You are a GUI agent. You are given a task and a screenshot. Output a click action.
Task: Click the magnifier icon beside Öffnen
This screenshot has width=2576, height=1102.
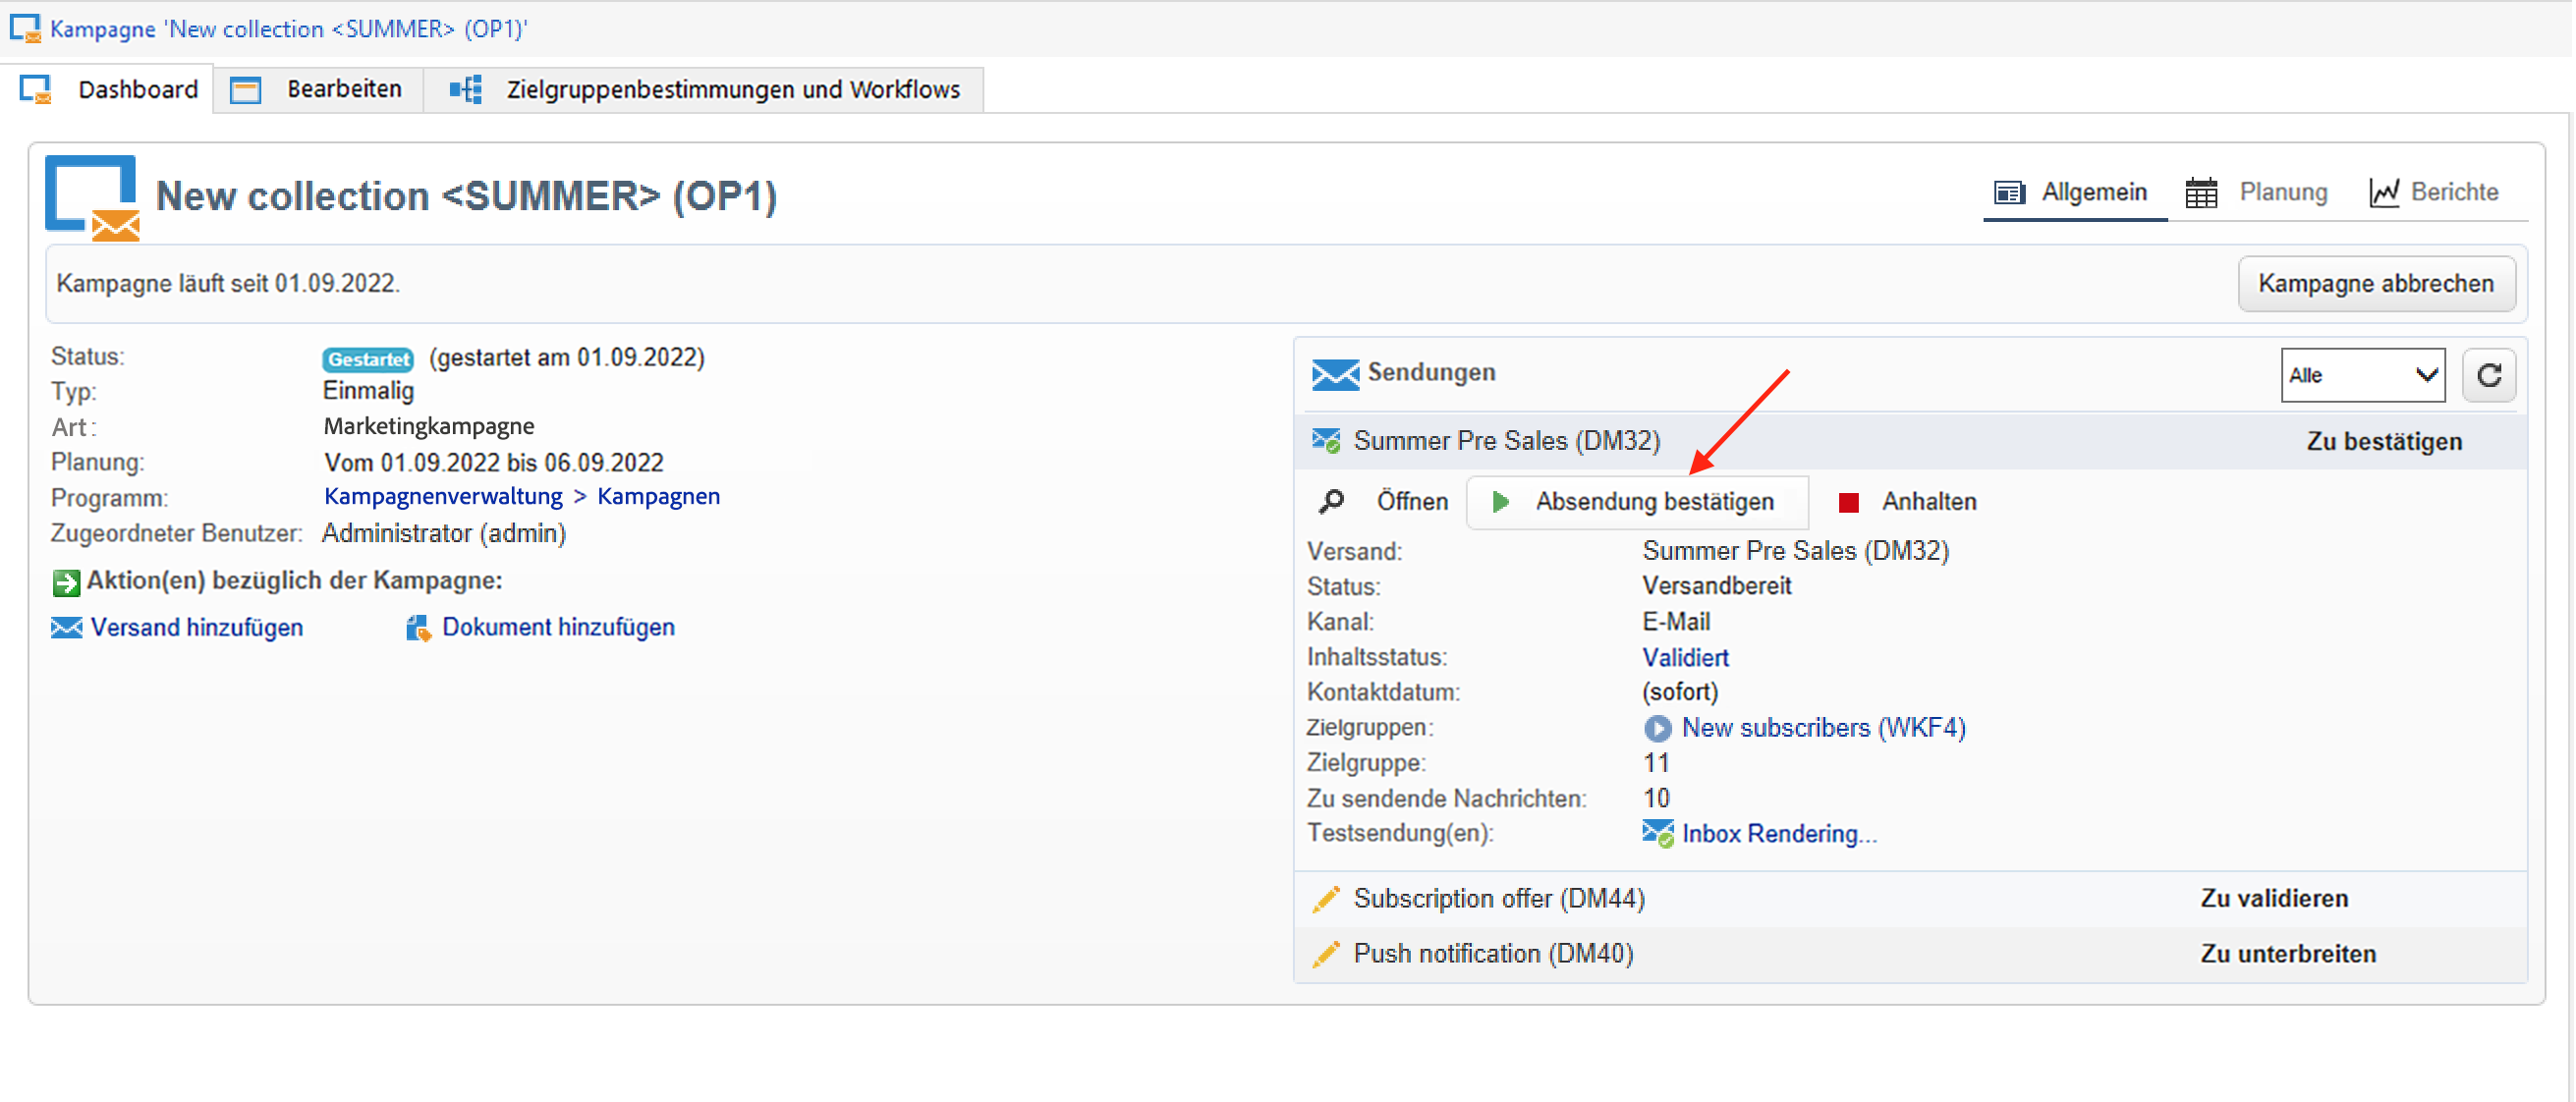1331,501
